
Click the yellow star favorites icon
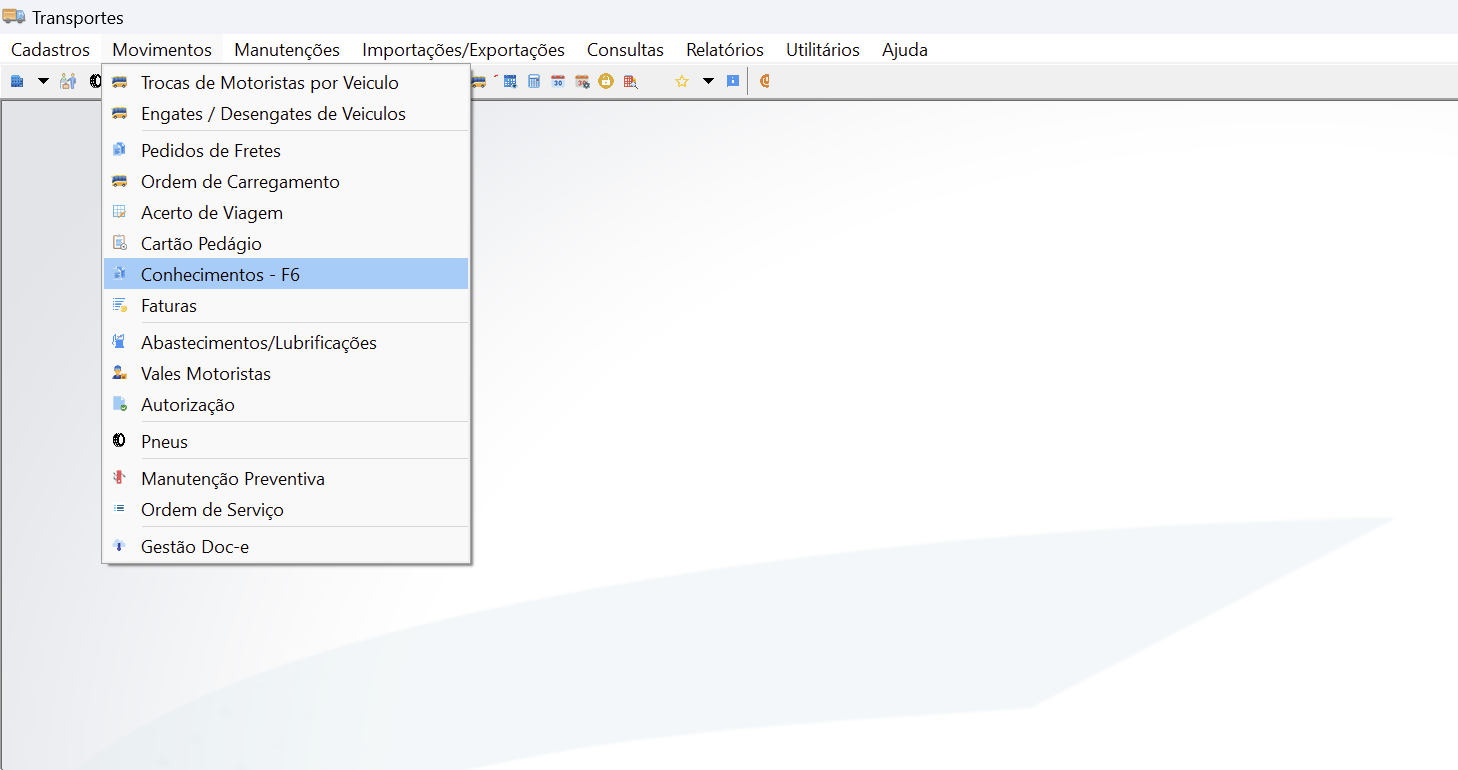point(682,81)
